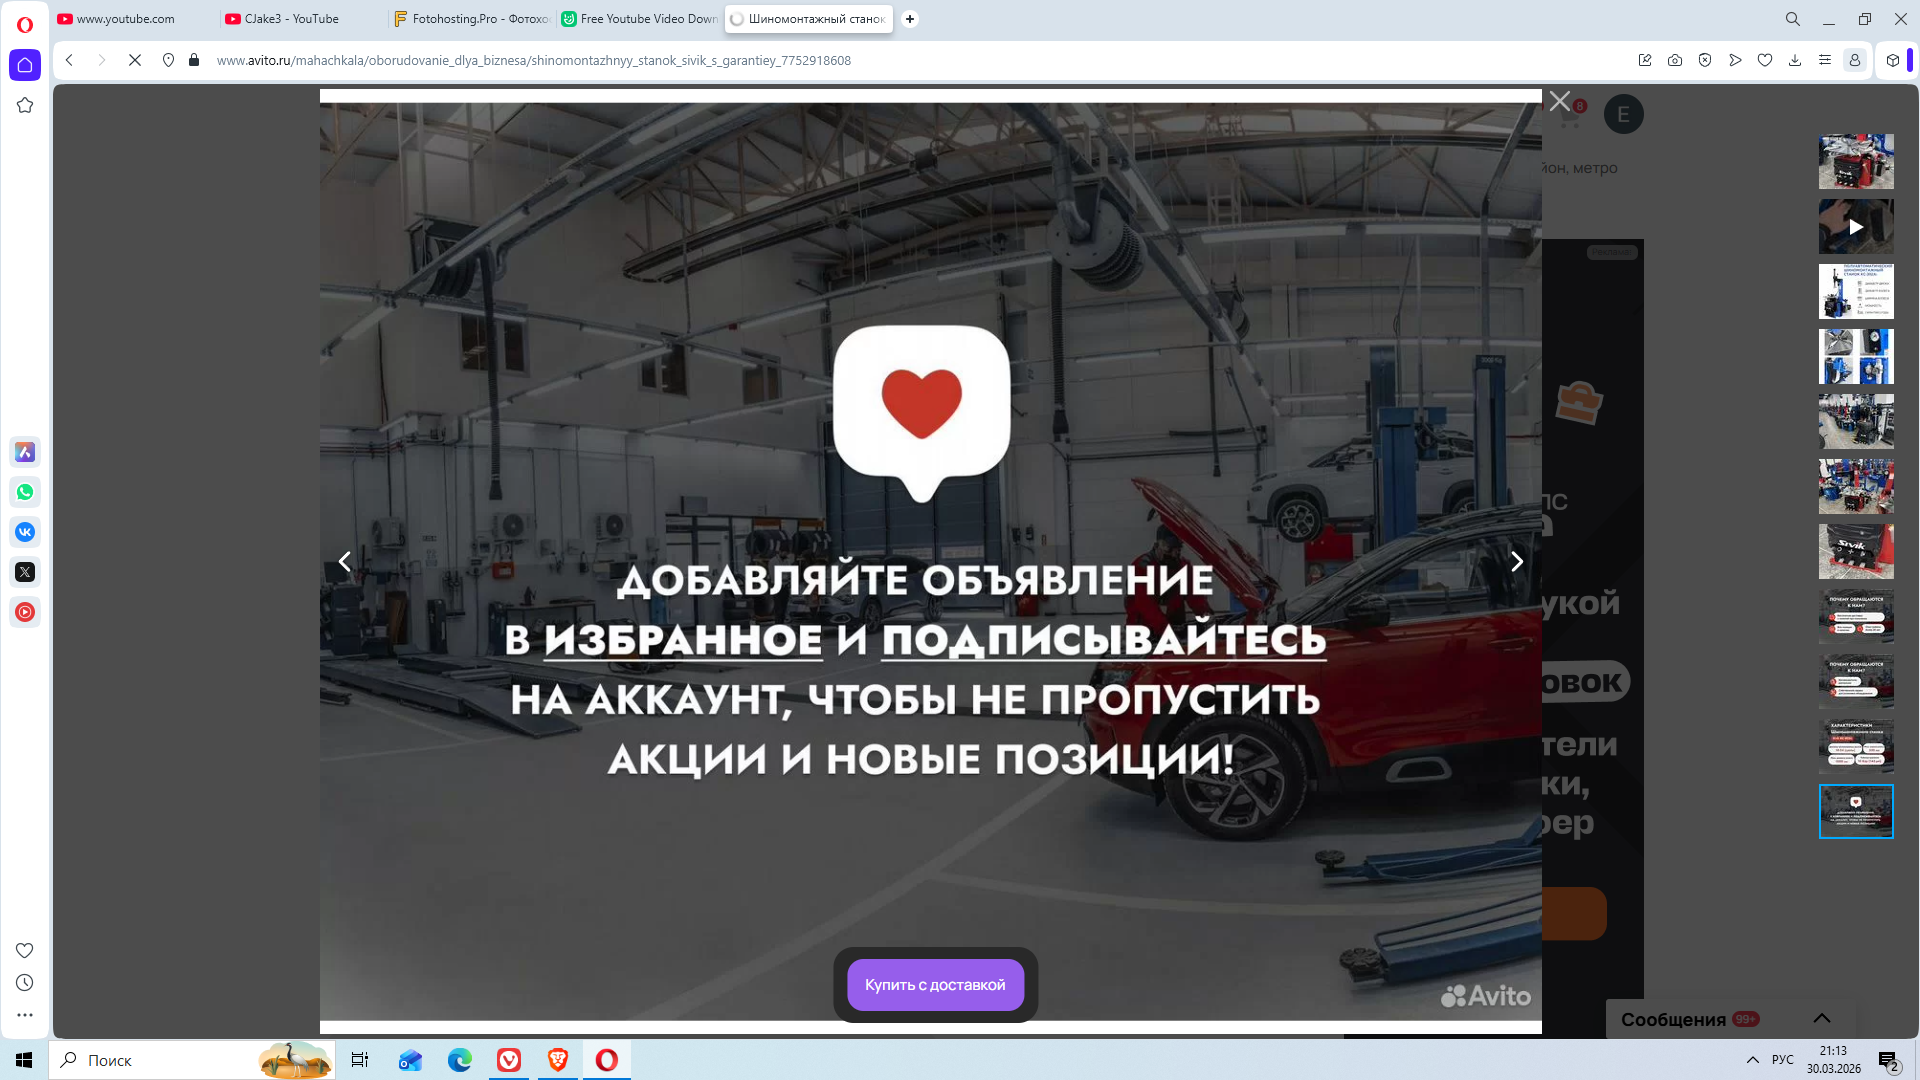Show next photo with right arrow
This screenshot has height=1080, width=1920.
tap(1516, 562)
